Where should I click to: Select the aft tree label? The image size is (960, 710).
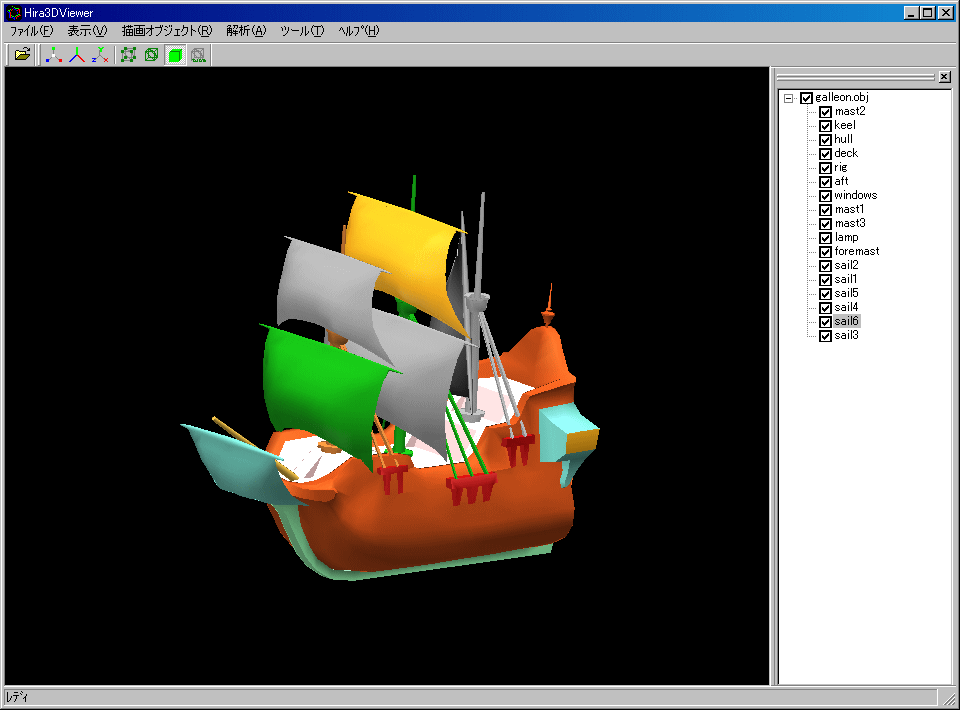[841, 181]
